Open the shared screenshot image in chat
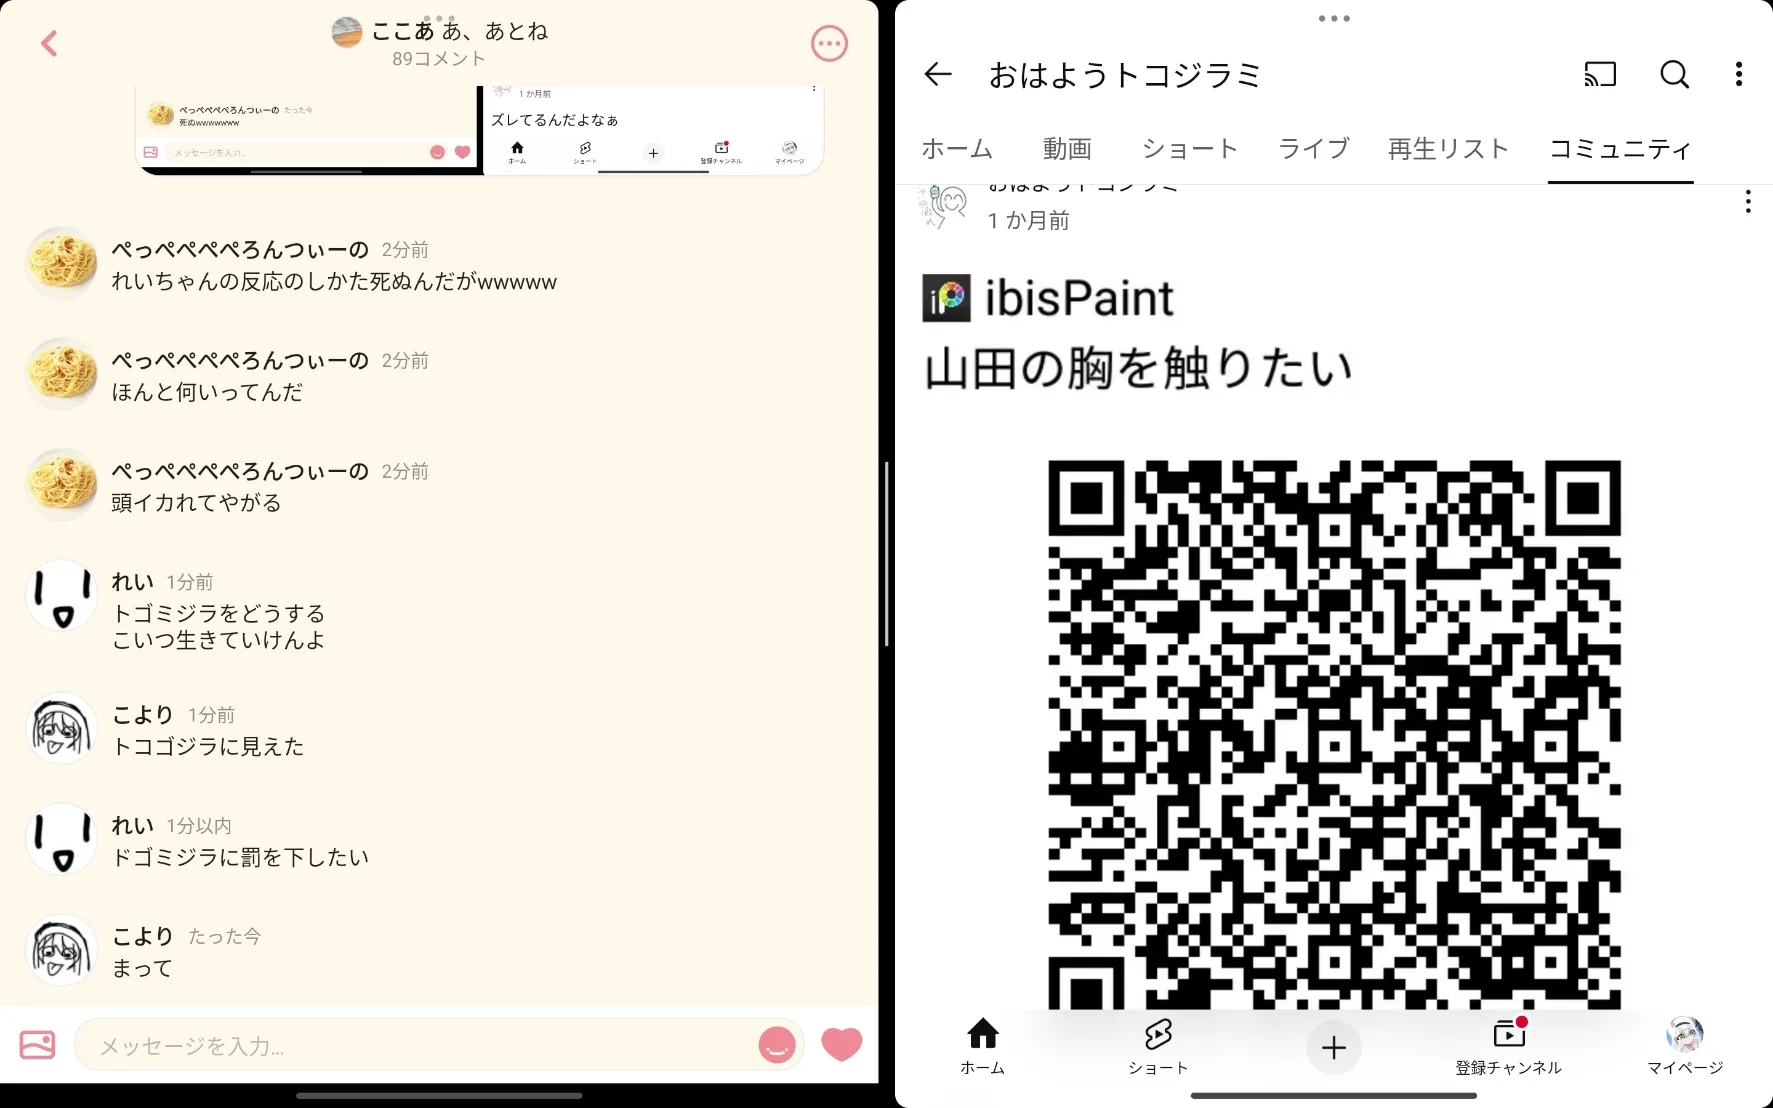Viewport: 1773px width, 1108px height. coord(479,130)
